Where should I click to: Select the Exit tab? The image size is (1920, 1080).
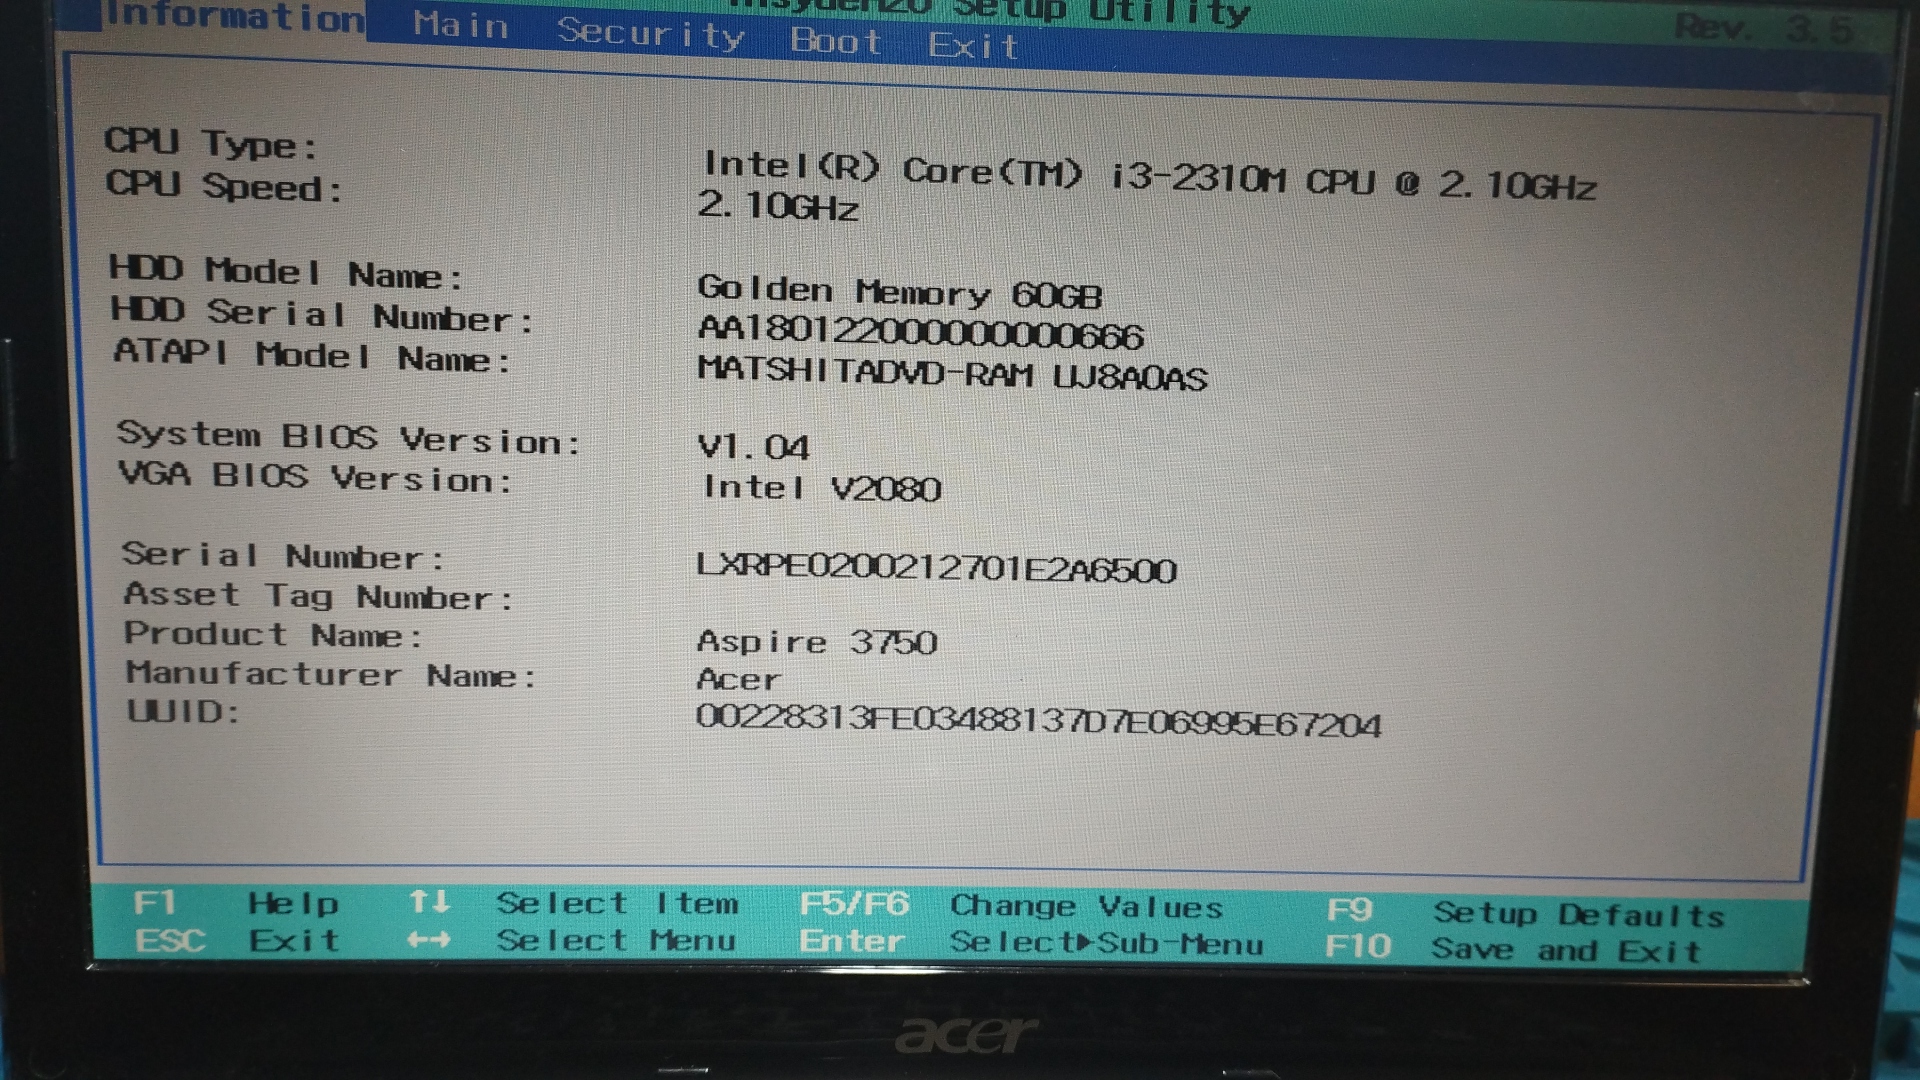tap(973, 46)
